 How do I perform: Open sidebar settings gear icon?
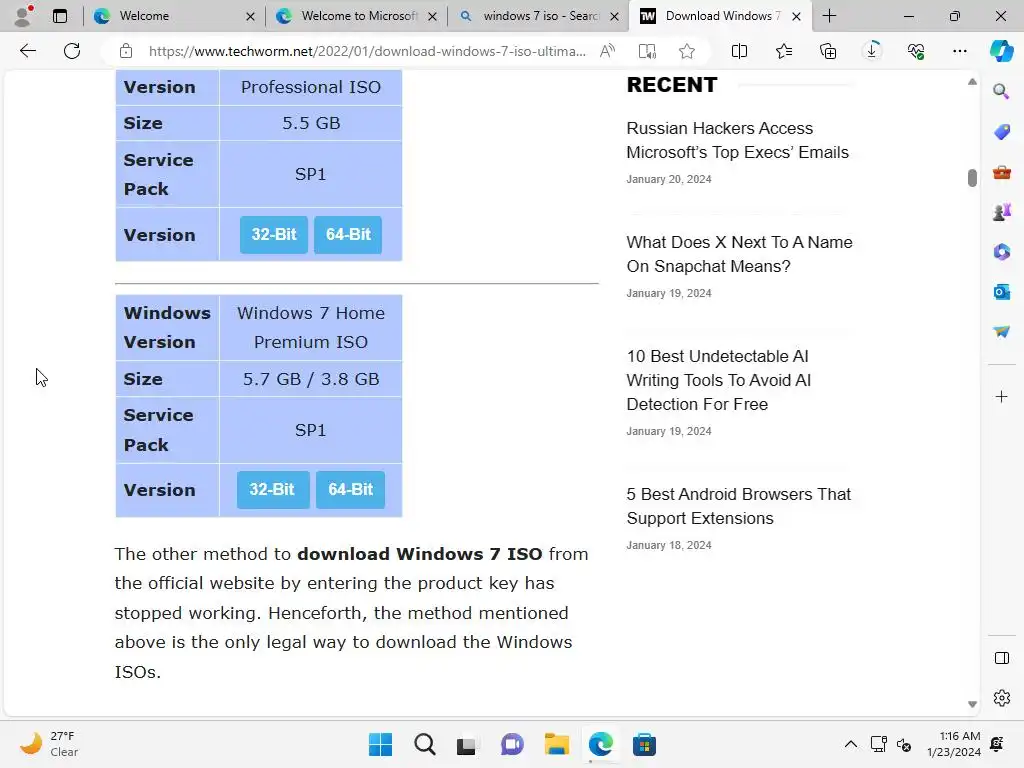(1001, 698)
